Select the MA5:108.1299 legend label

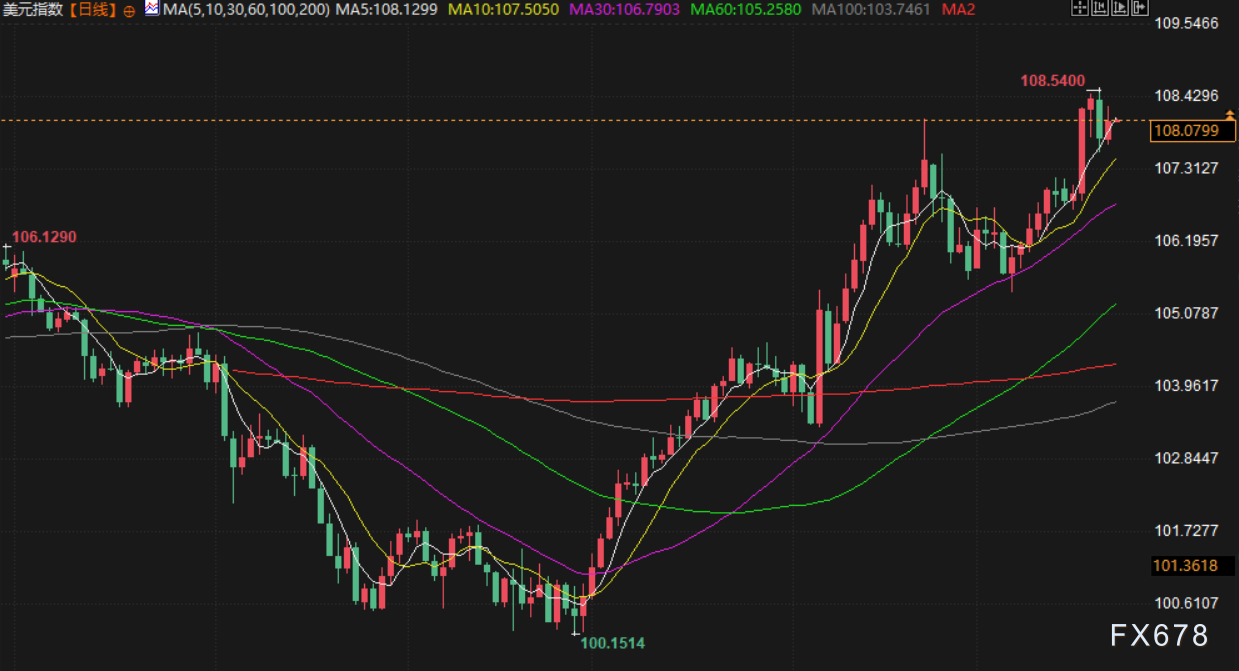(x=384, y=10)
